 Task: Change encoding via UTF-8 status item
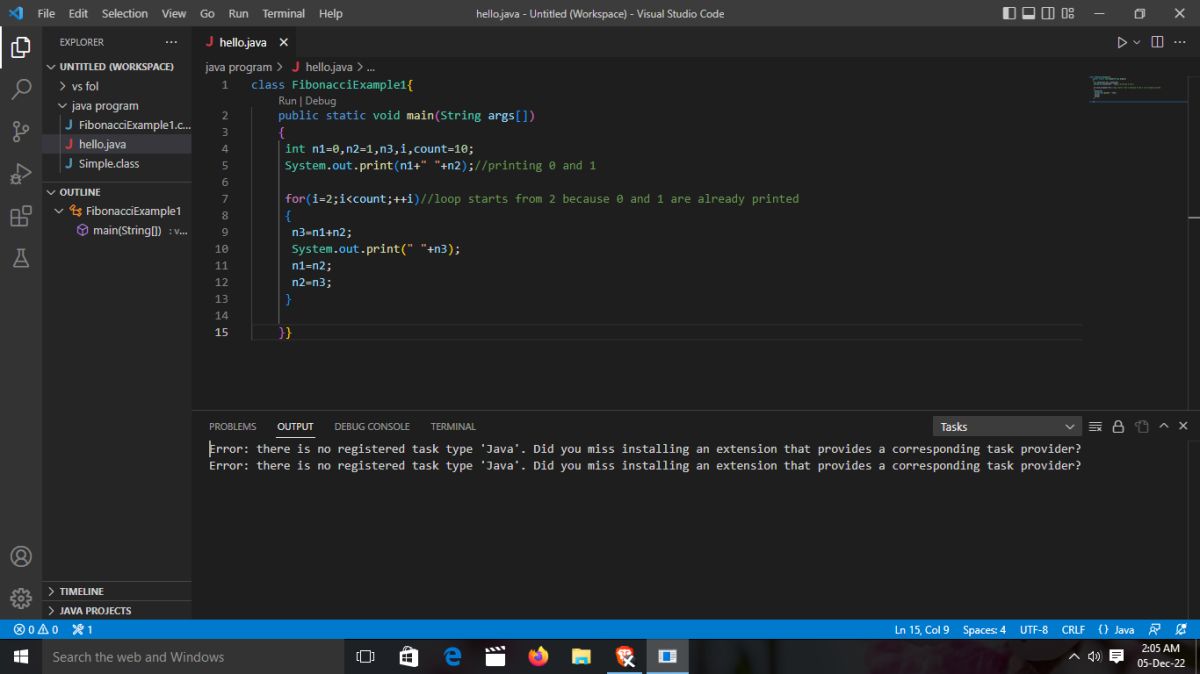point(1034,630)
